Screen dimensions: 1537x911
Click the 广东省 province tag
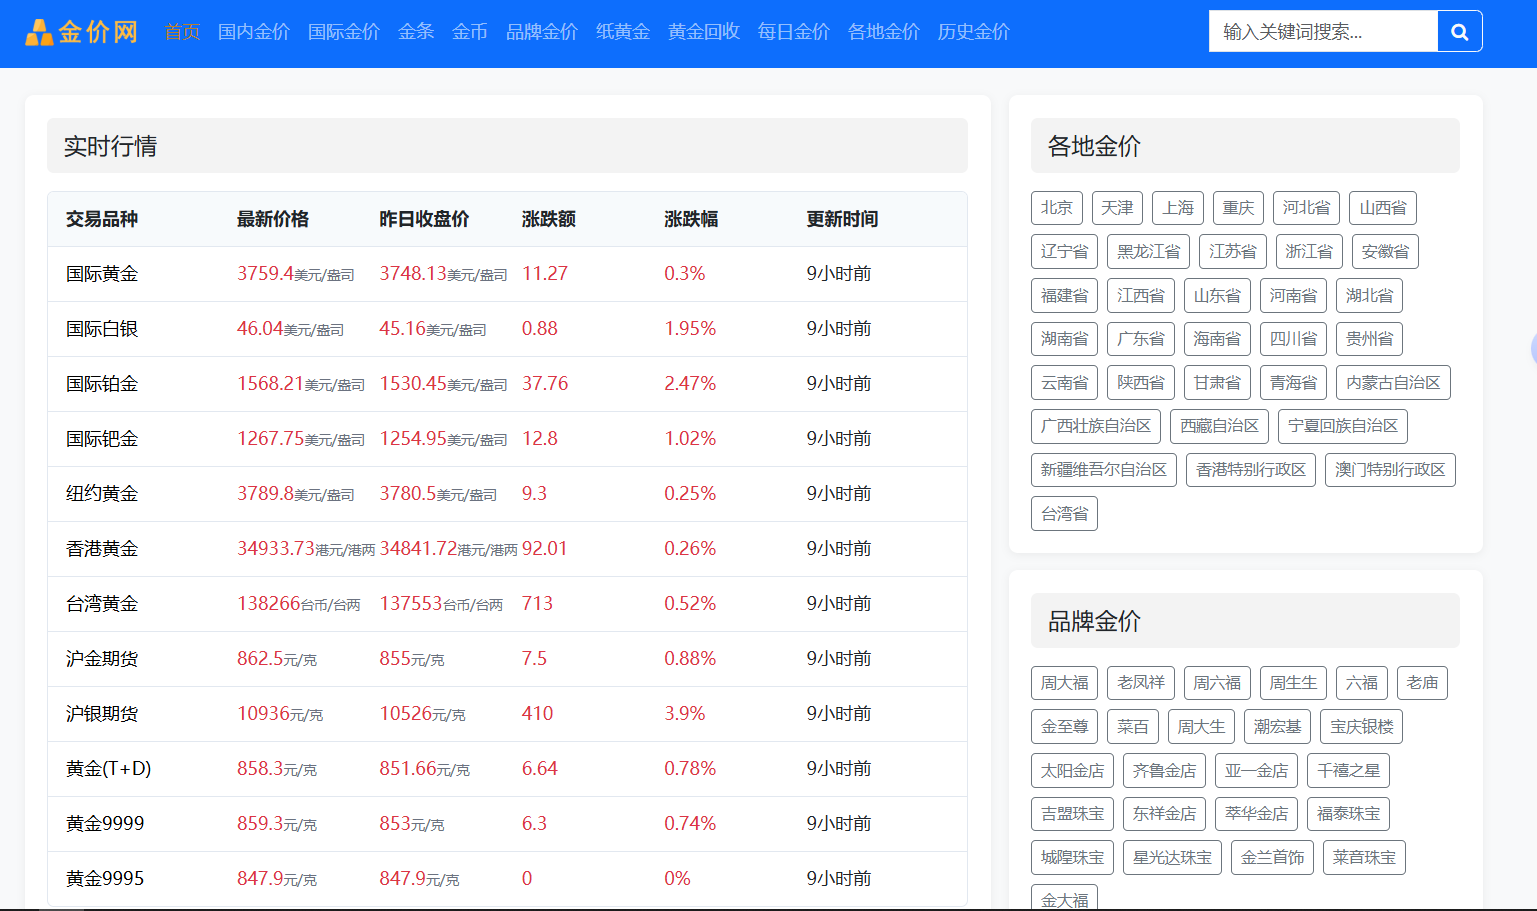click(x=1140, y=339)
